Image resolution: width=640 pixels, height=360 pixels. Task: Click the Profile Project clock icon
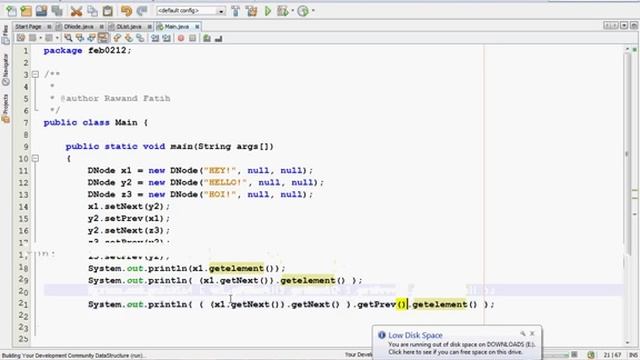click(303, 11)
